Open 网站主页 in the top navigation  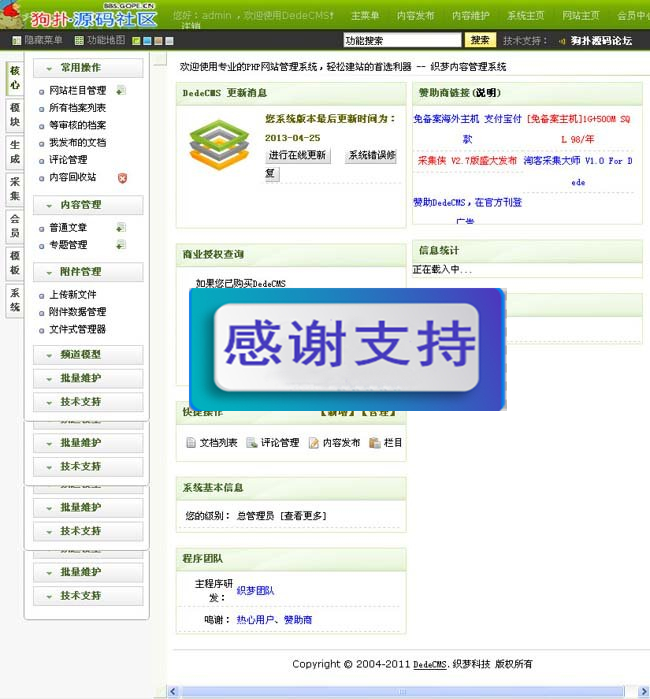click(x=580, y=16)
